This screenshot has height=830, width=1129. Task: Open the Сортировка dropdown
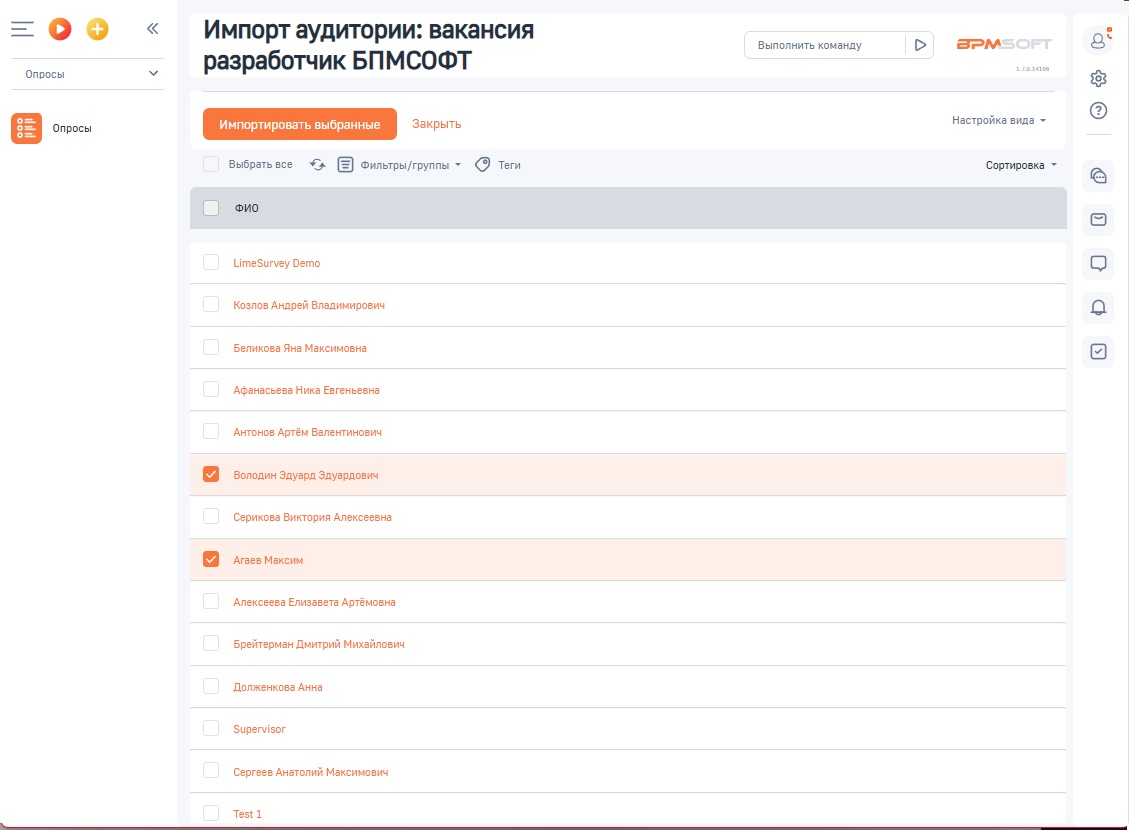(1019, 164)
